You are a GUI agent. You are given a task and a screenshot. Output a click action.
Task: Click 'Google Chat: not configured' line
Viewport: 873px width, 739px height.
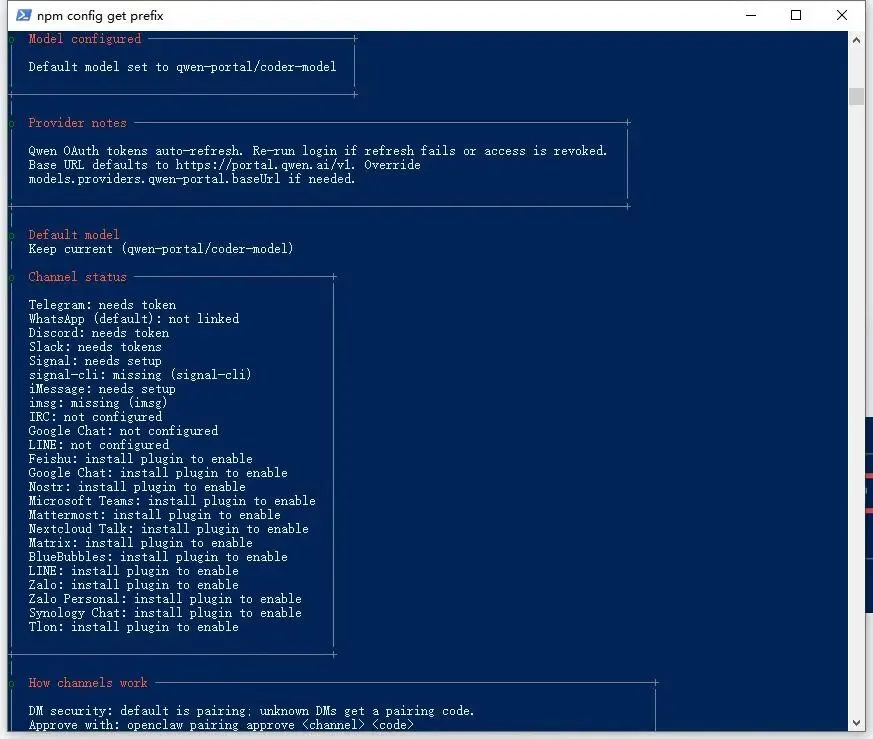click(x=123, y=430)
